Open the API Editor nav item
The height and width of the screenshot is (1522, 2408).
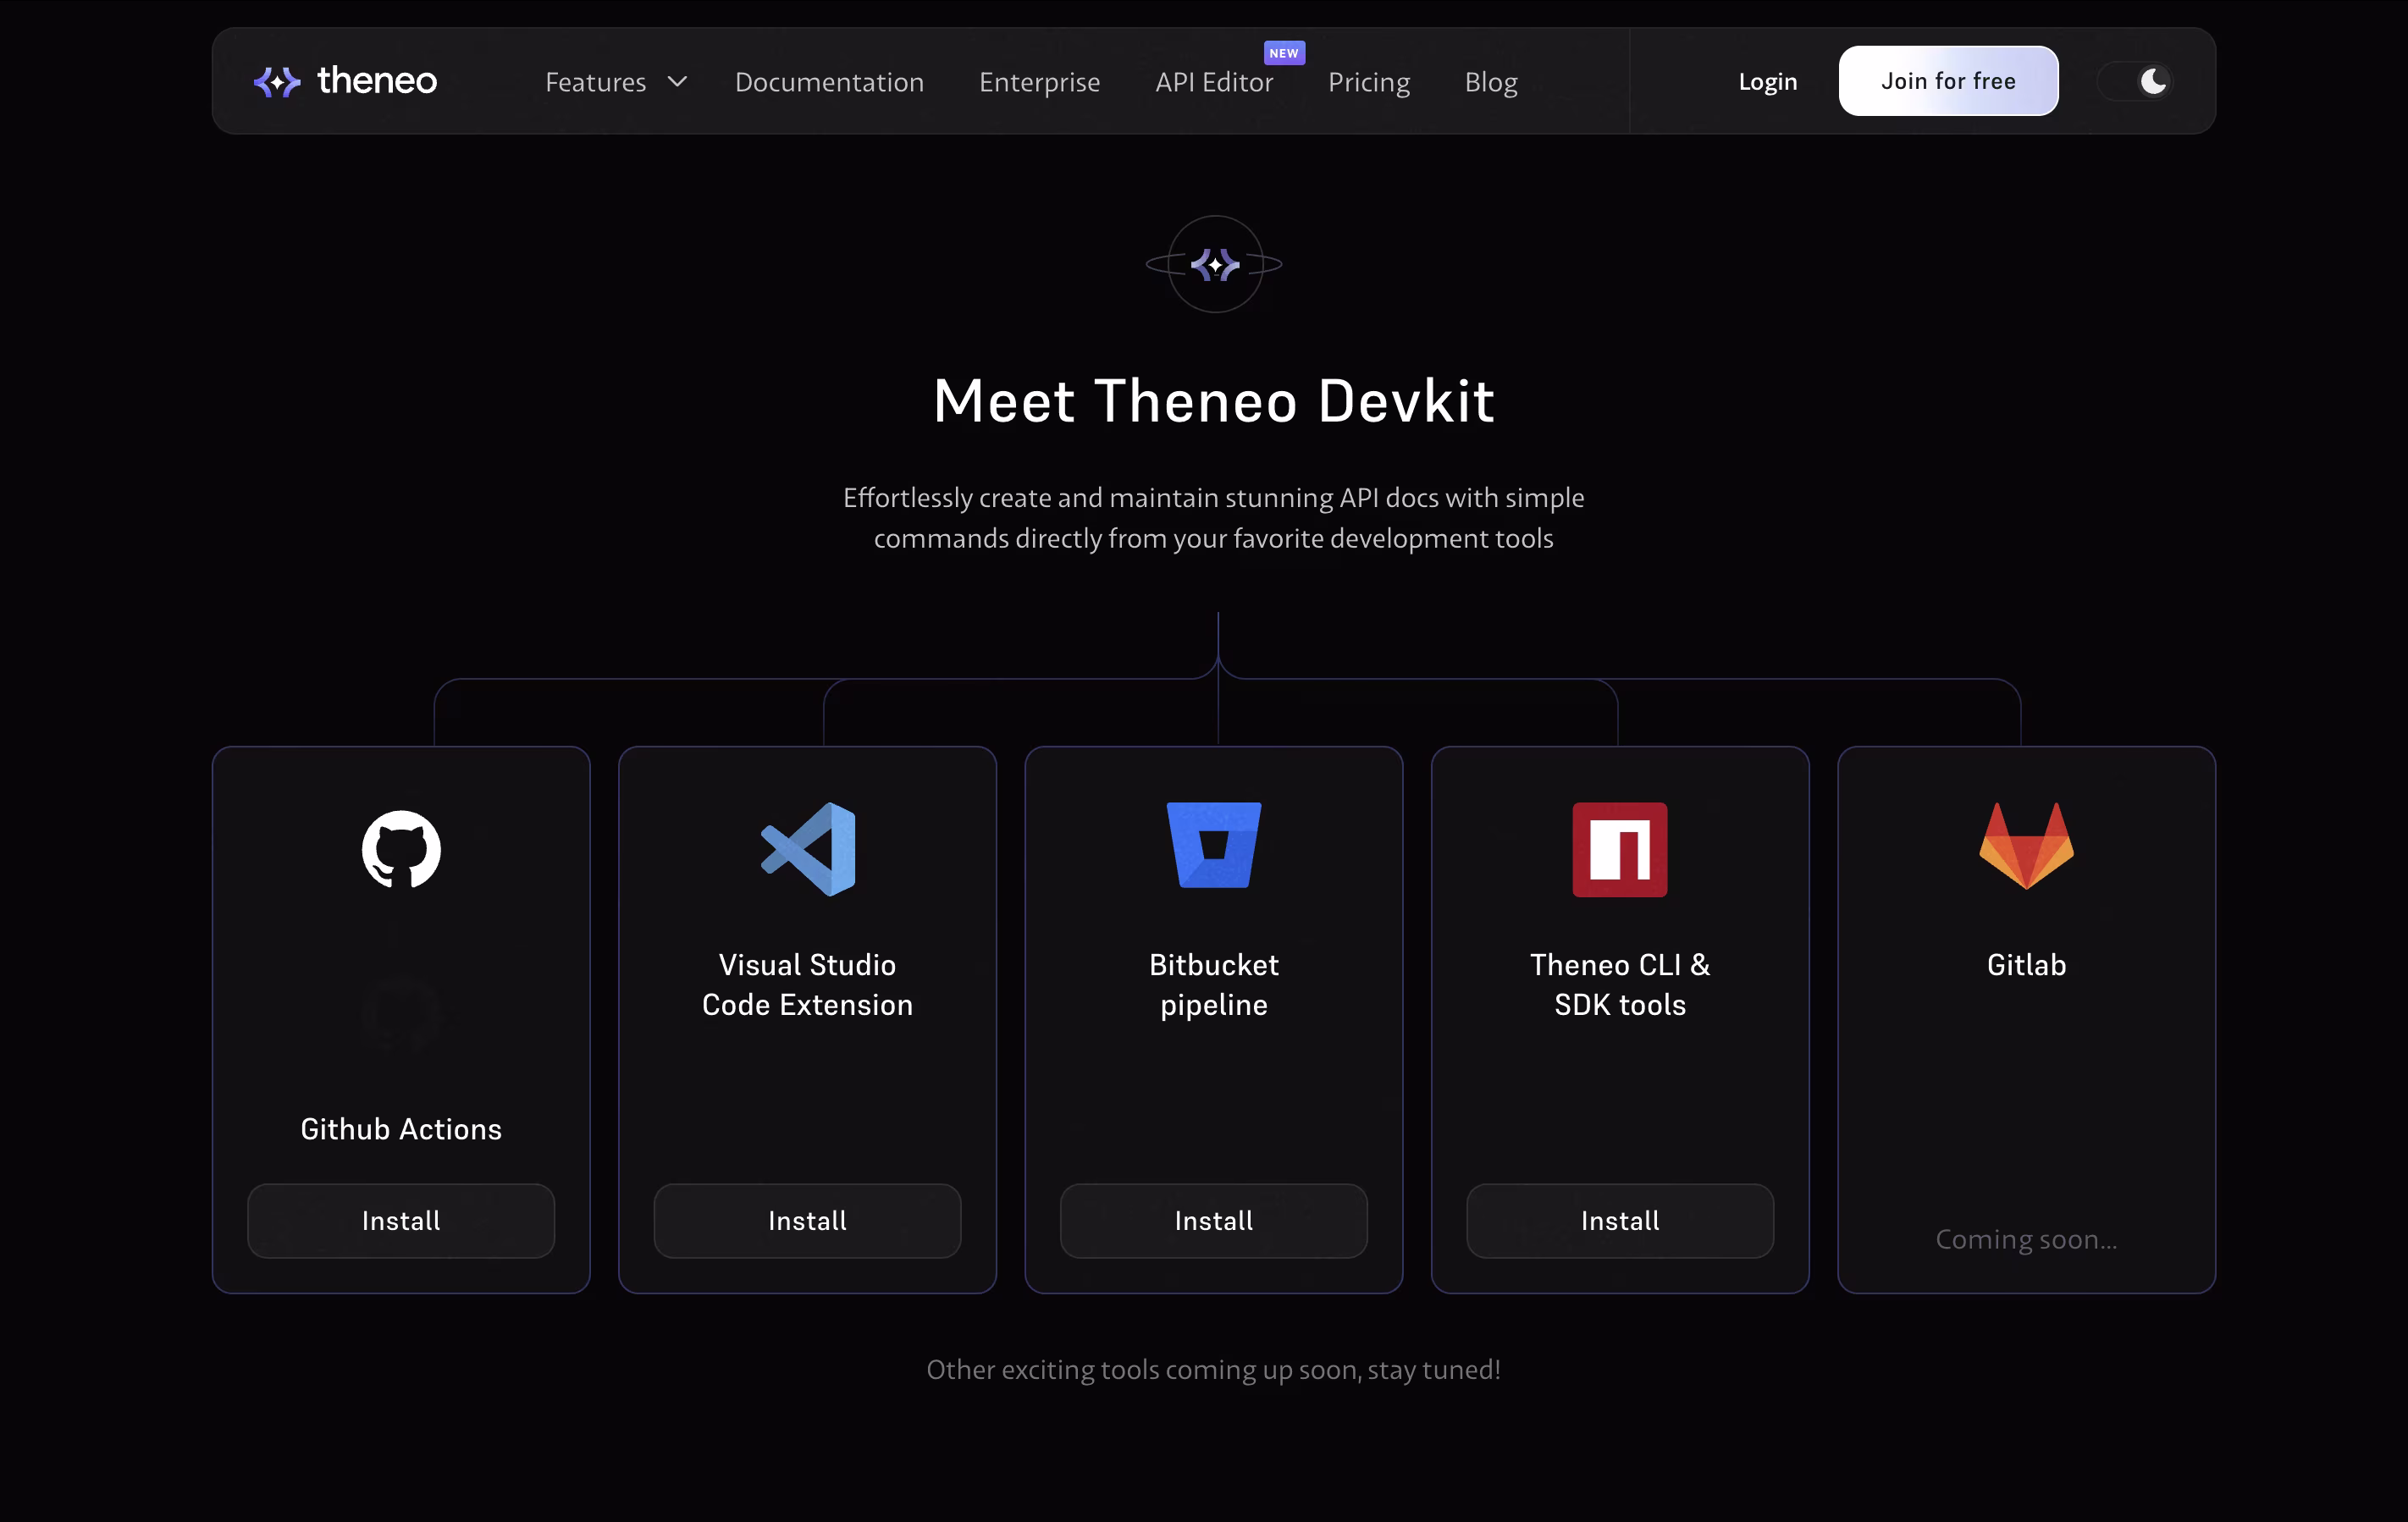point(1214,82)
